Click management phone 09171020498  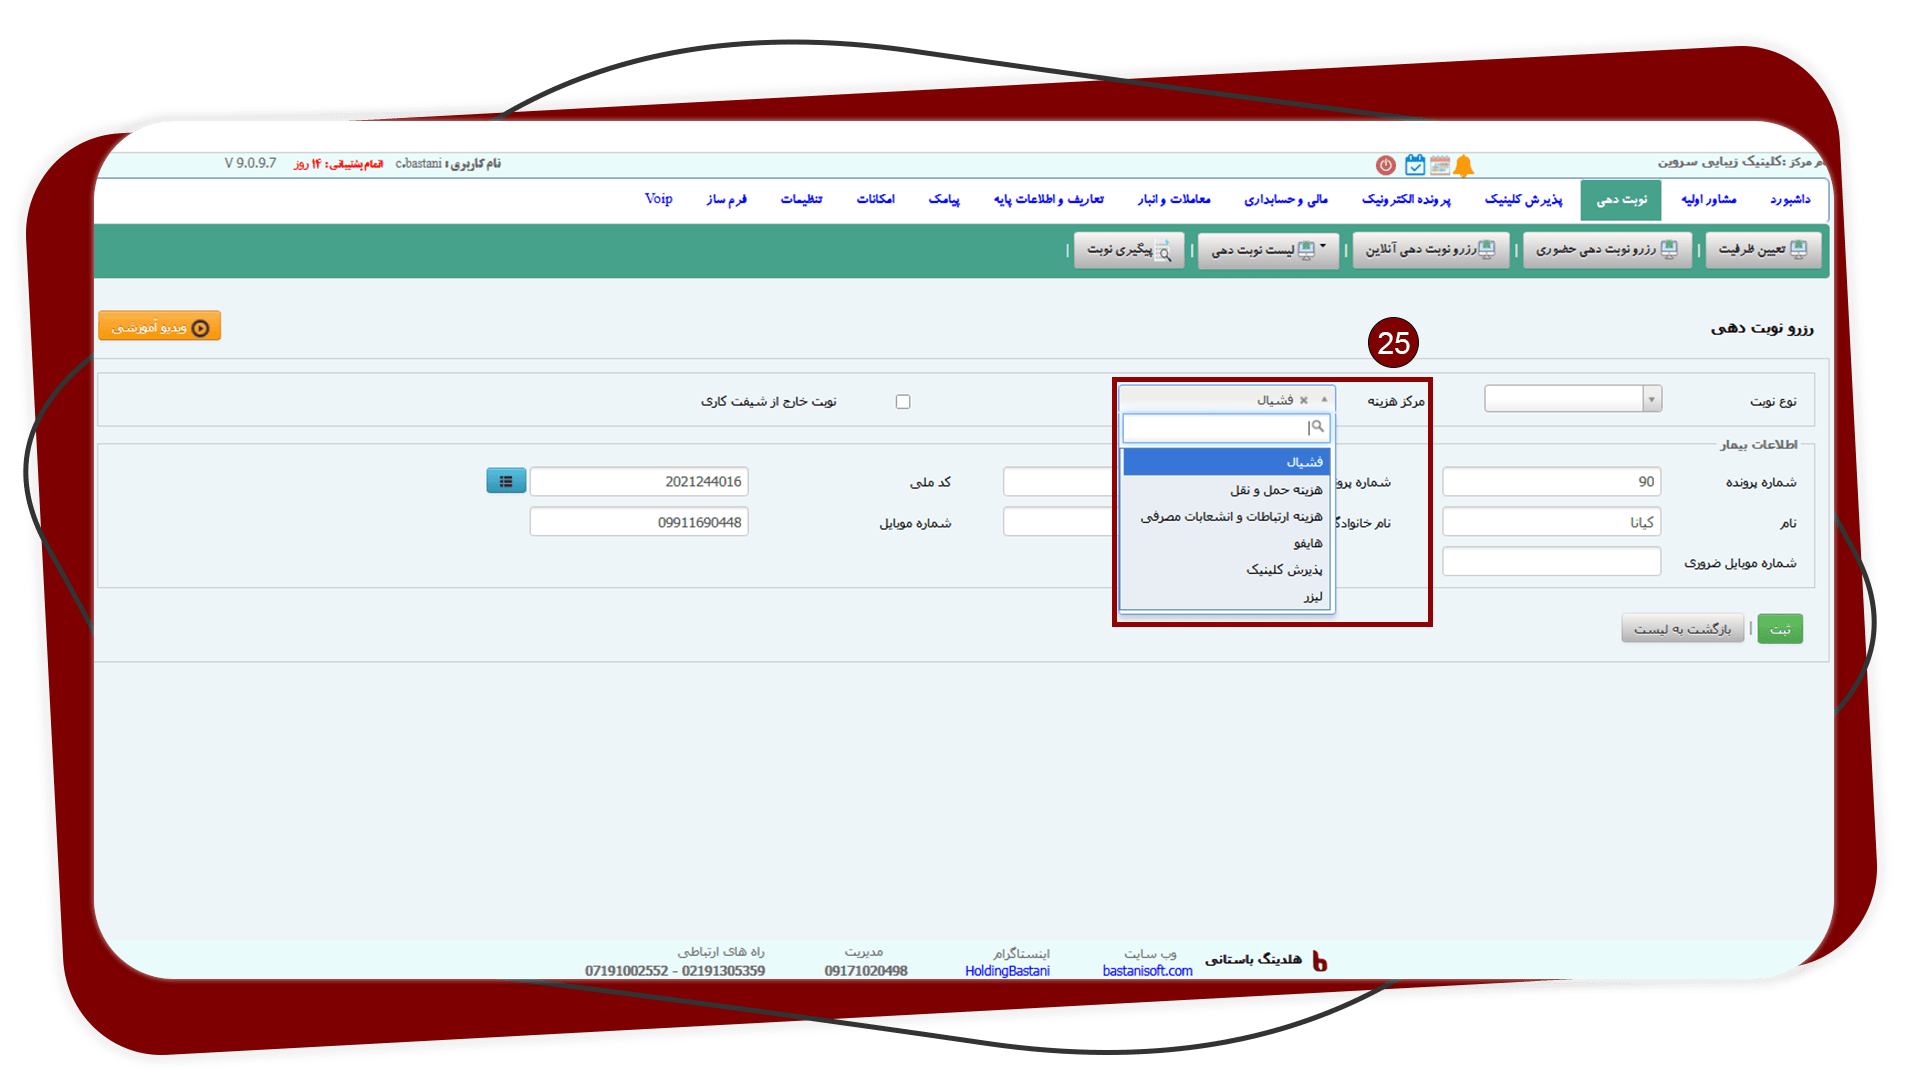click(866, 971)
